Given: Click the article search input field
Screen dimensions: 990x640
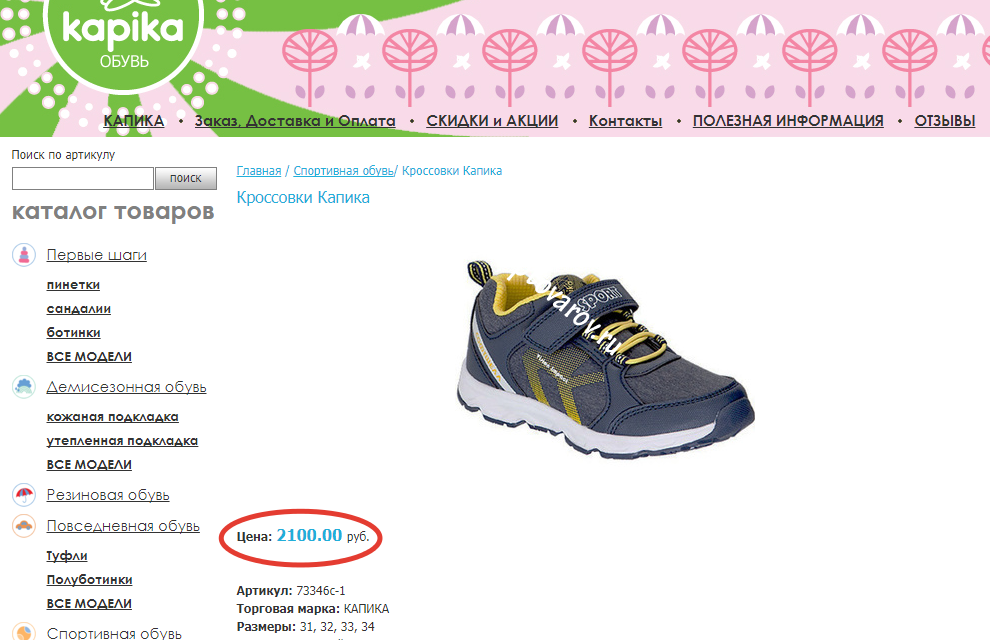Looking at the screenshot, I should pyautogui.click(x=83, y=179).
